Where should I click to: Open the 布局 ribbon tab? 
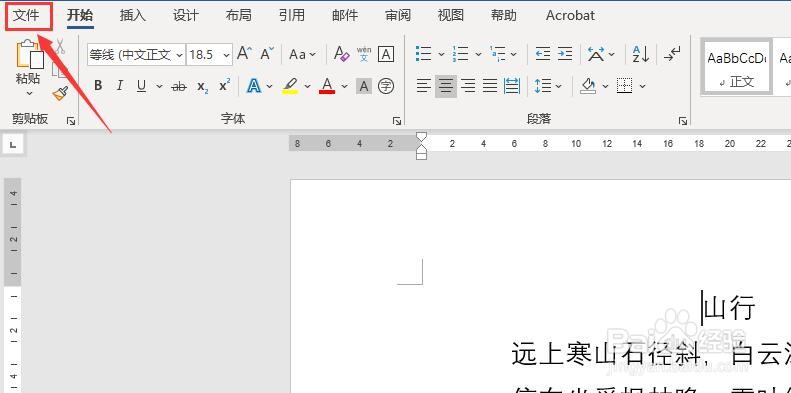239,16
